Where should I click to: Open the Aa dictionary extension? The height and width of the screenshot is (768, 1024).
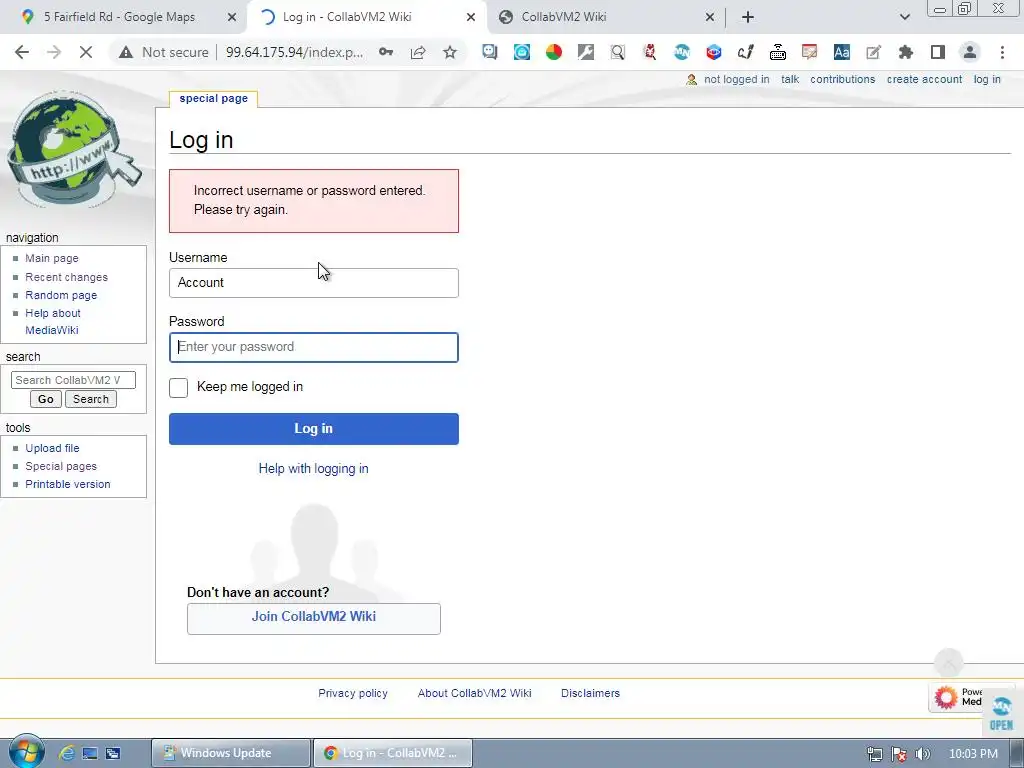point(842,52)
